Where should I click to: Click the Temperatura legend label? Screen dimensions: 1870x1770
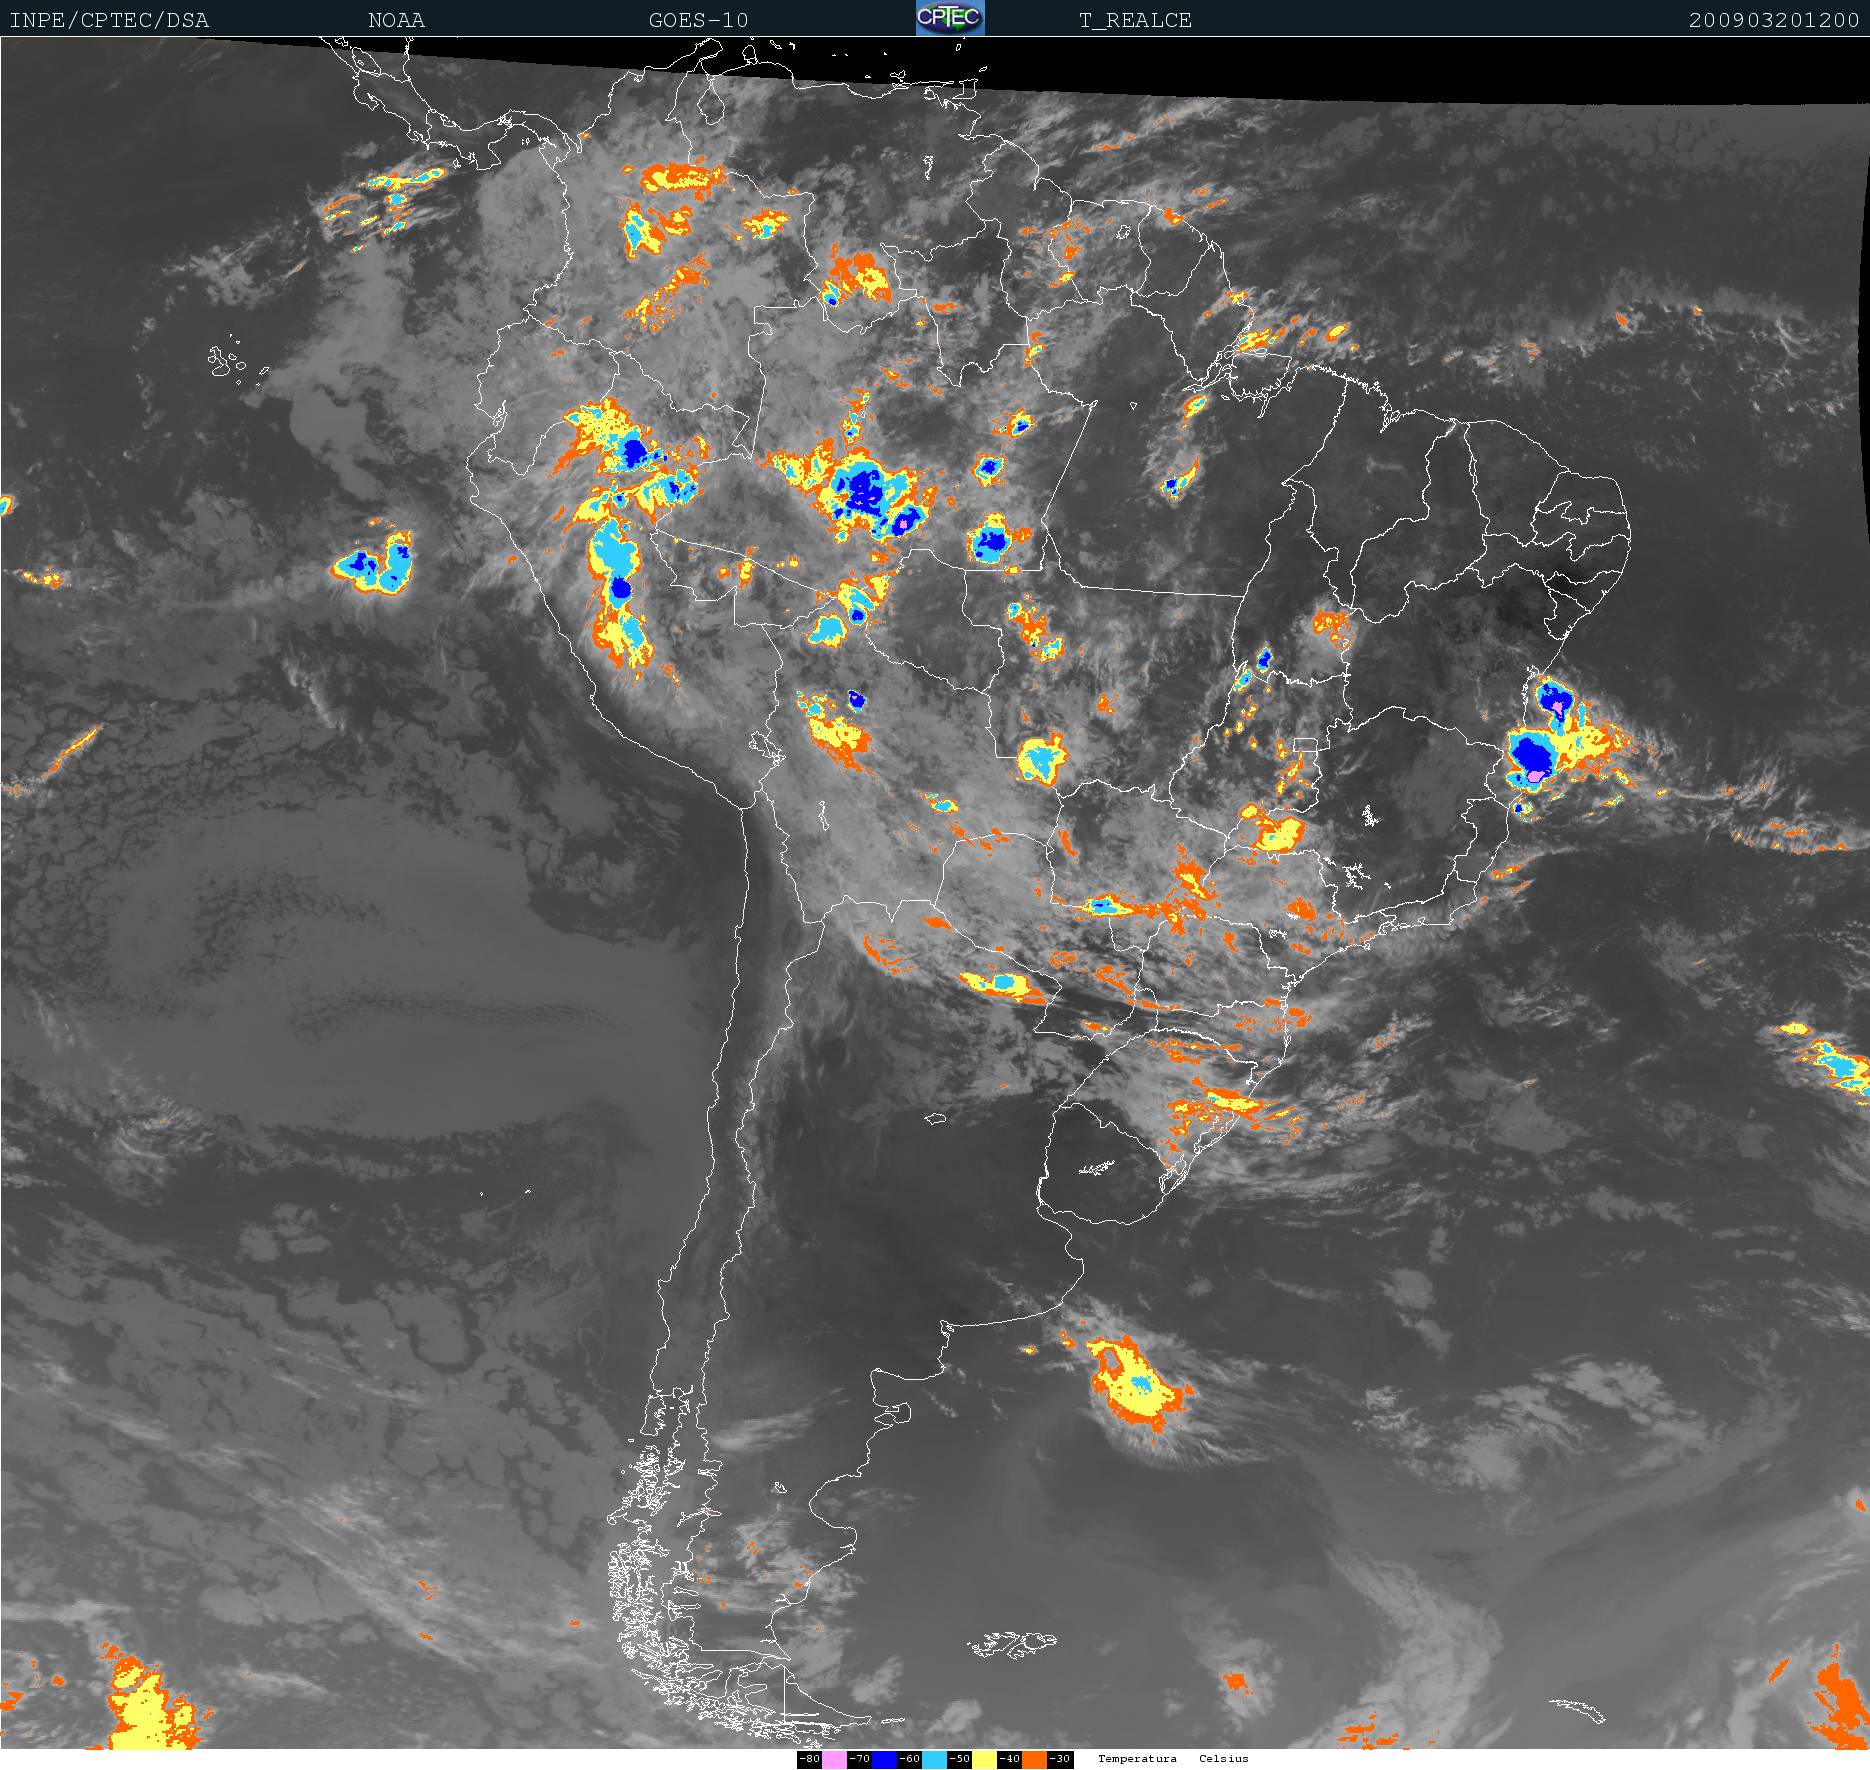pos(1137,1759)
